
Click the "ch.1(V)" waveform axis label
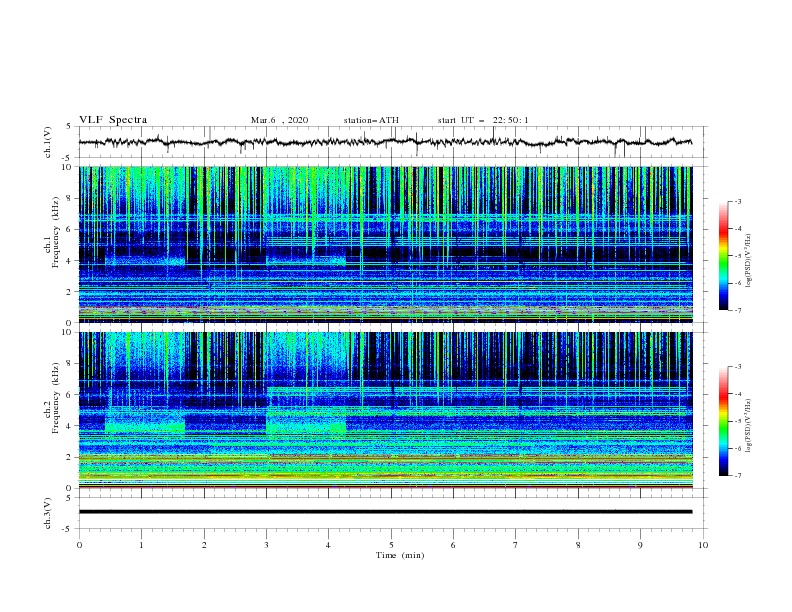pyautogui.click(x=48, y=142)
